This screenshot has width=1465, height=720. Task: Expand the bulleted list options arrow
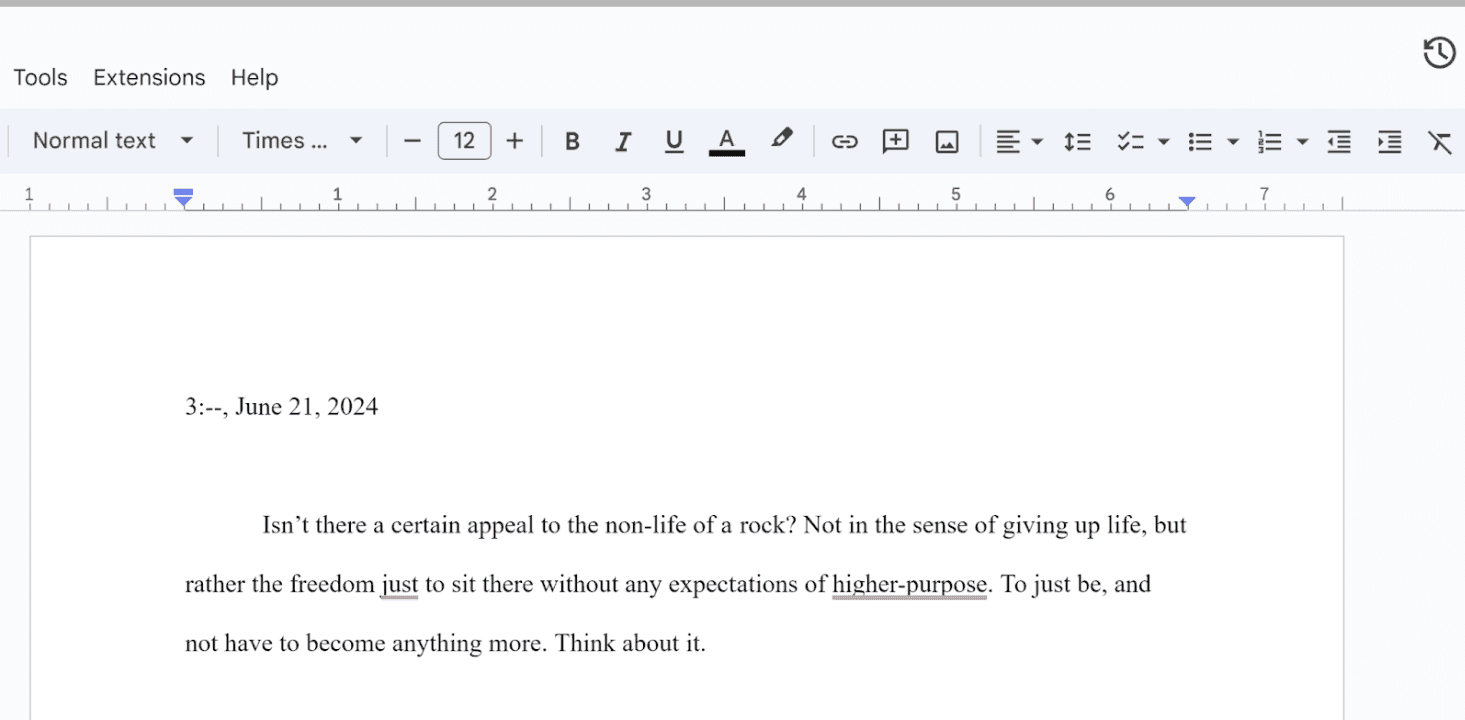(x=1232, y=142)
